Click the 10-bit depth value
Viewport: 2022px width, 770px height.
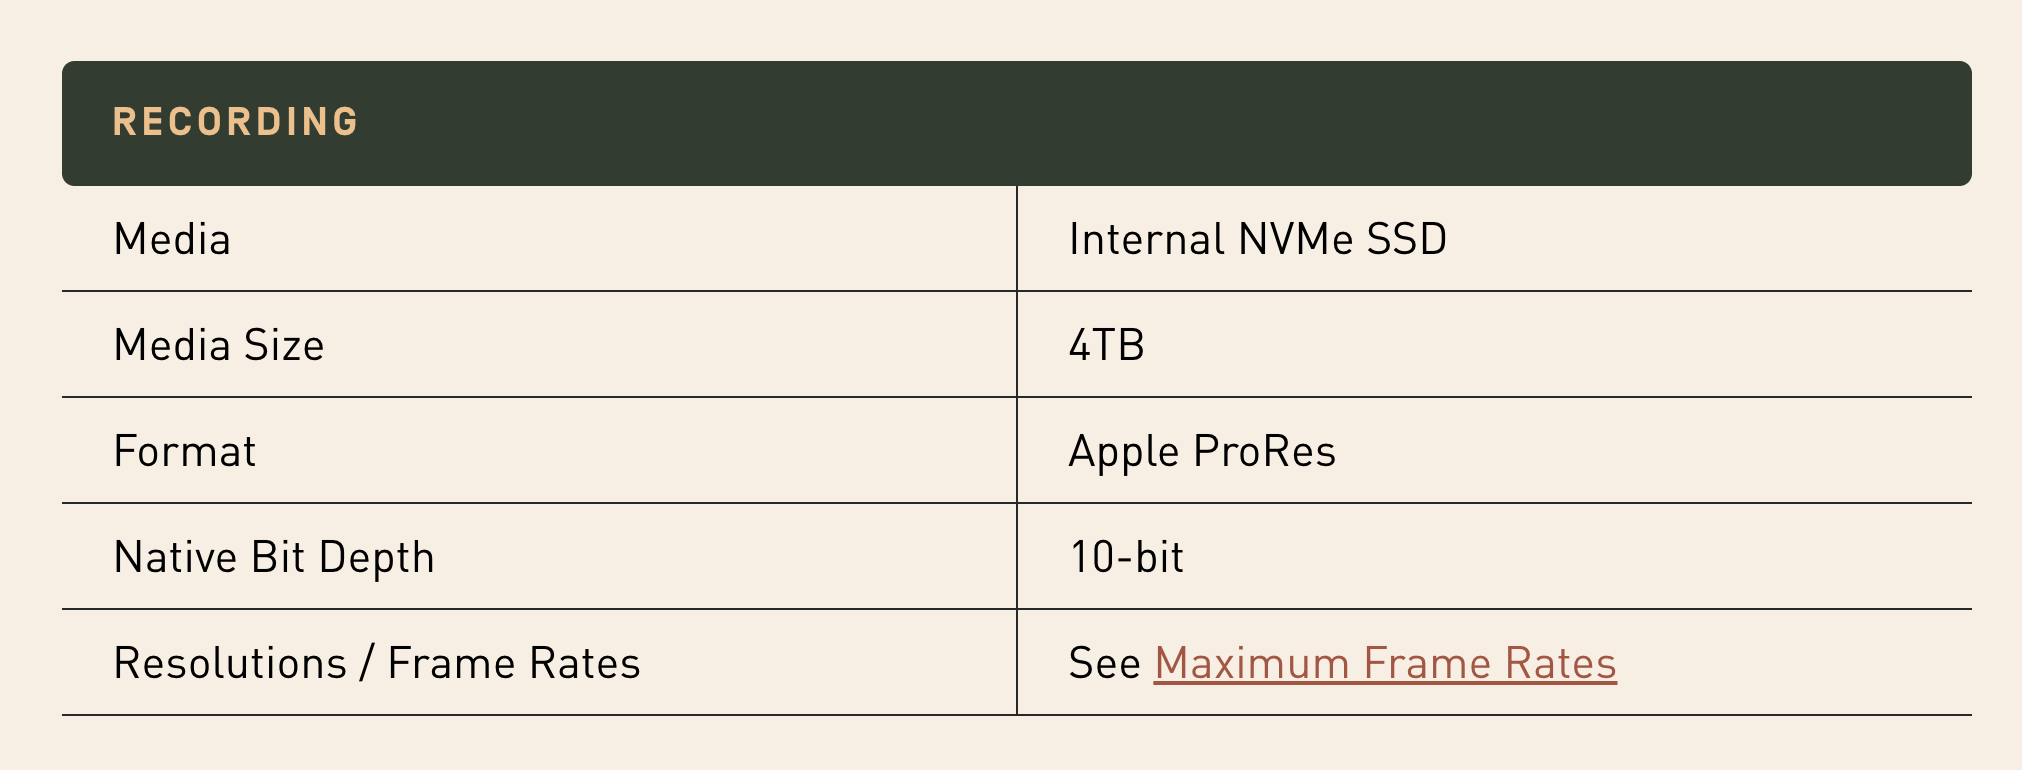[x=1126, y=558]
